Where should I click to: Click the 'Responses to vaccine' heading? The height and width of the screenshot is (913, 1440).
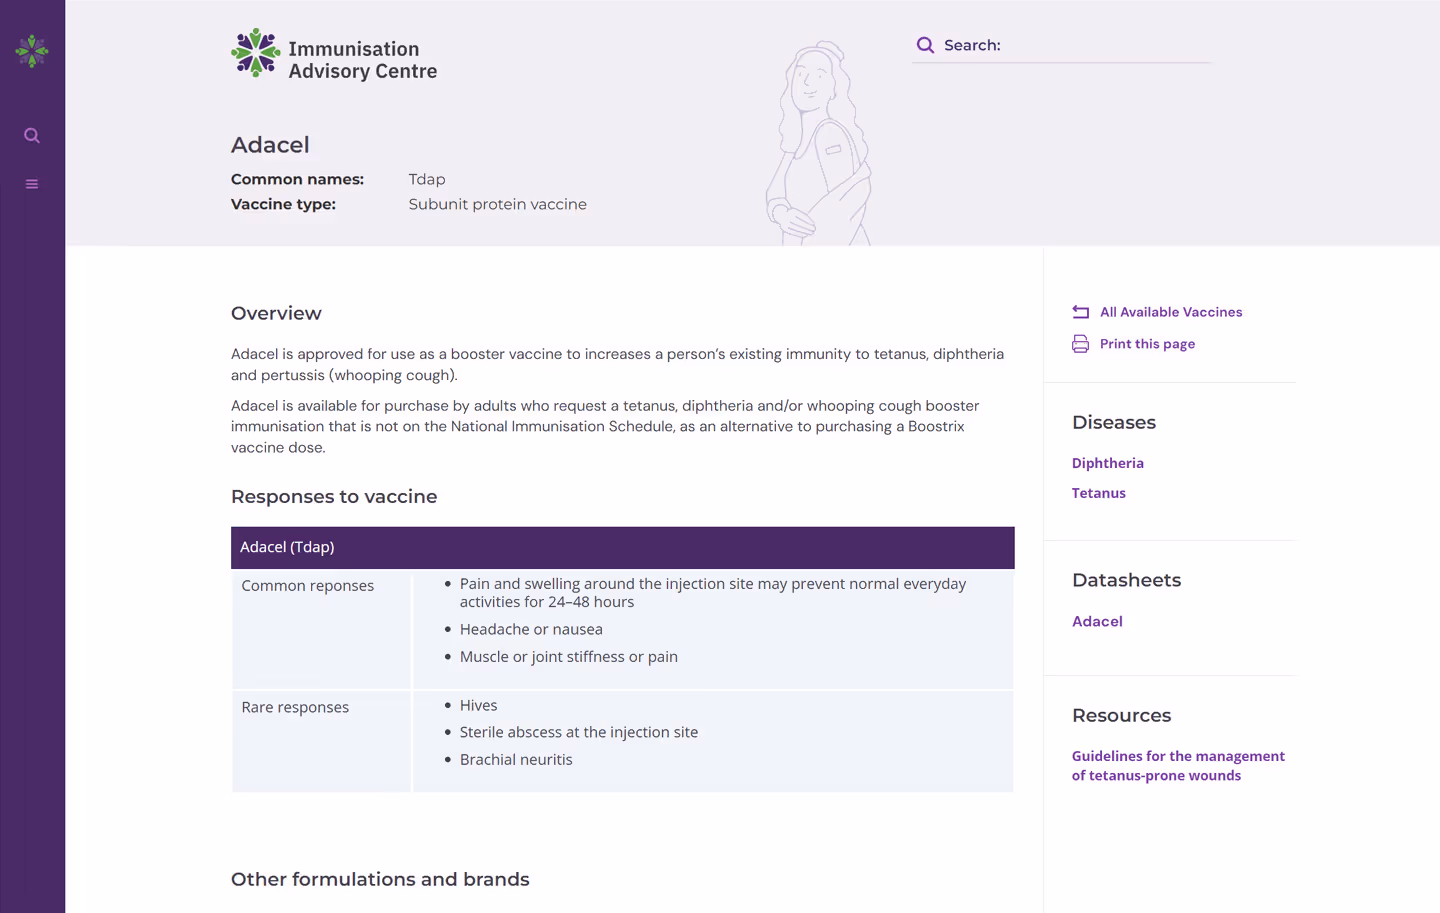334,497
